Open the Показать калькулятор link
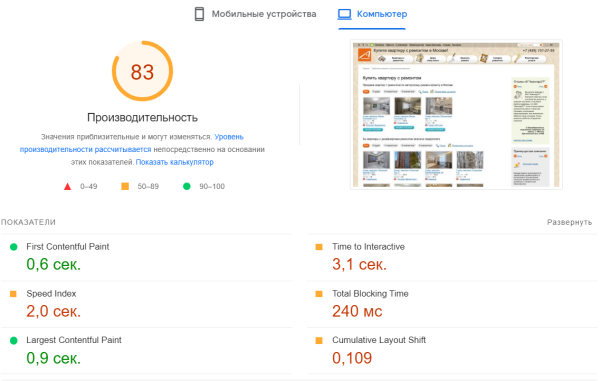600x381 pixels. [x=174, y=162]
